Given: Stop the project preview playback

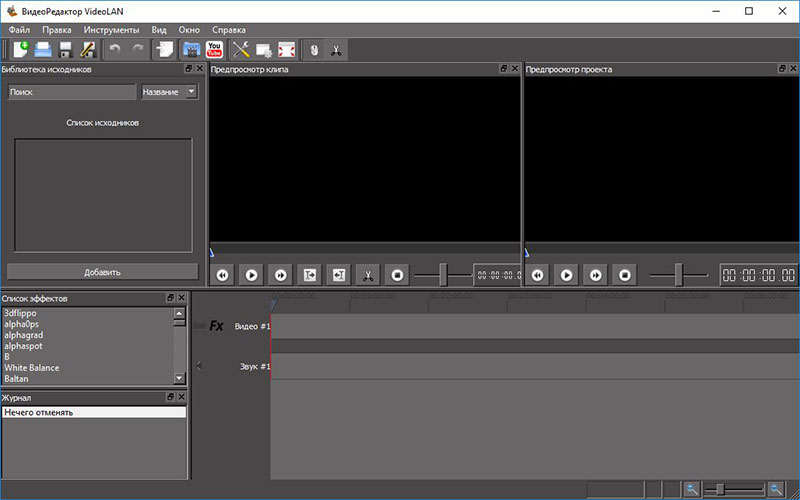Looking at the screenshot, I should click(x=624, y=275).
